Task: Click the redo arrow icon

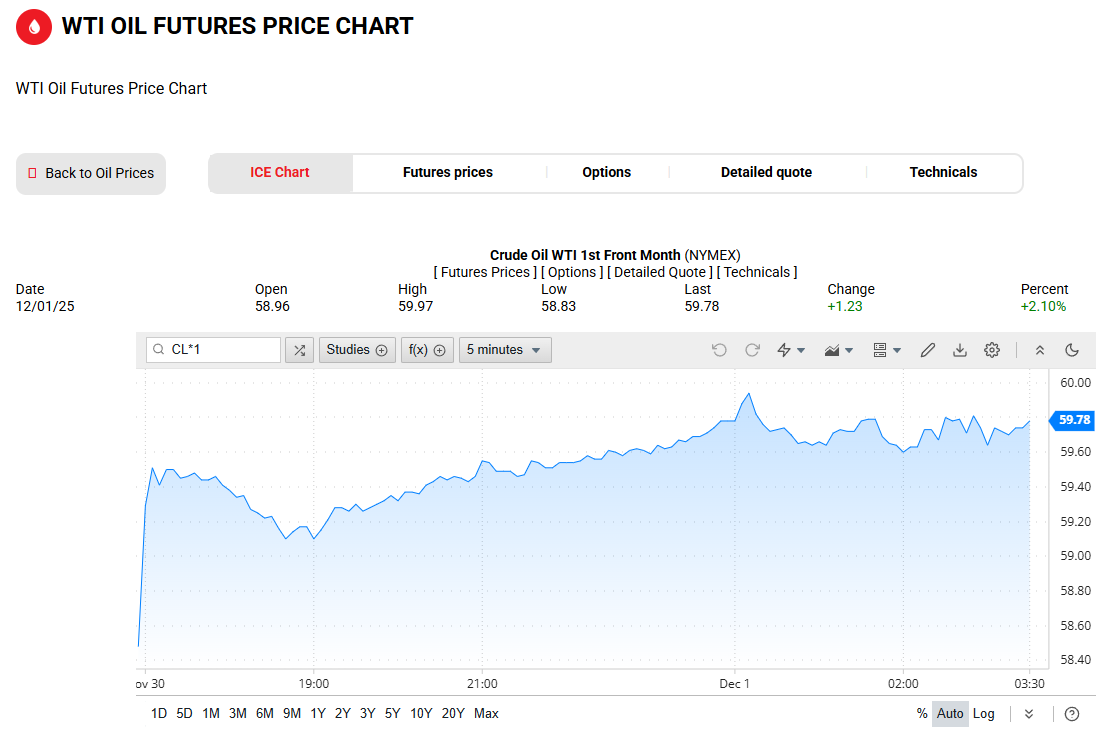Action: tap(752, 350)
